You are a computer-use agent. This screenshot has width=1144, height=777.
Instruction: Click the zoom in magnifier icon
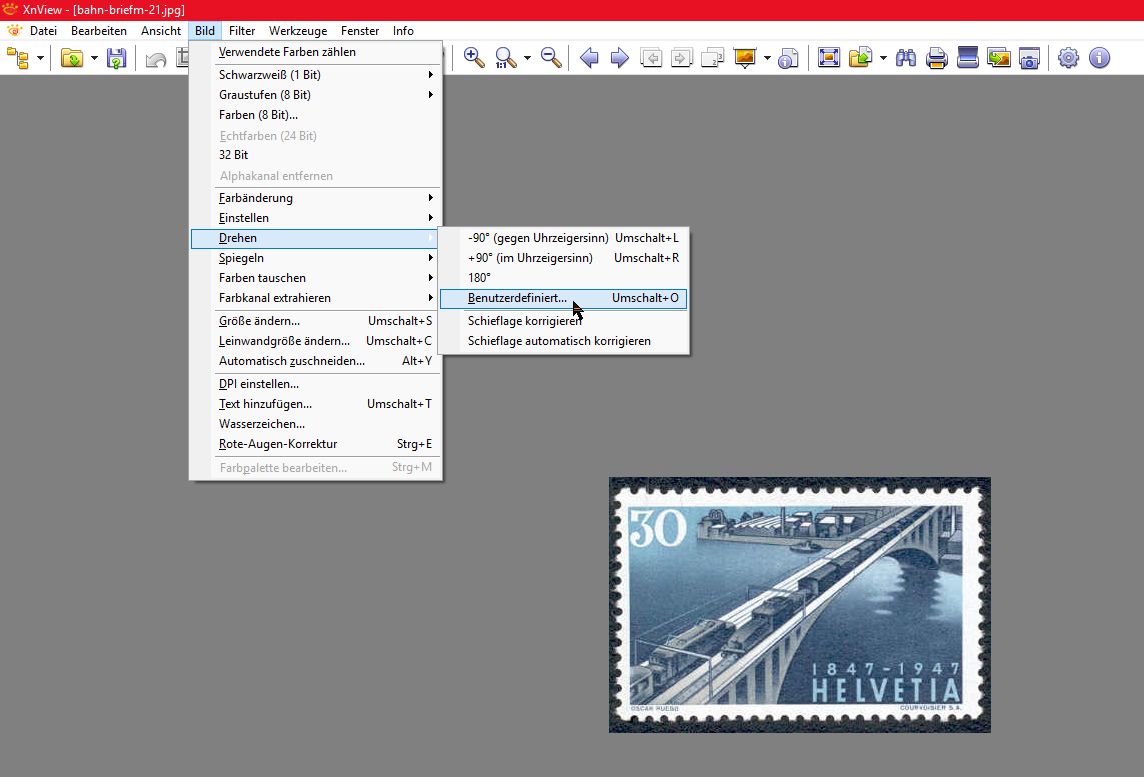coord(474,58)
